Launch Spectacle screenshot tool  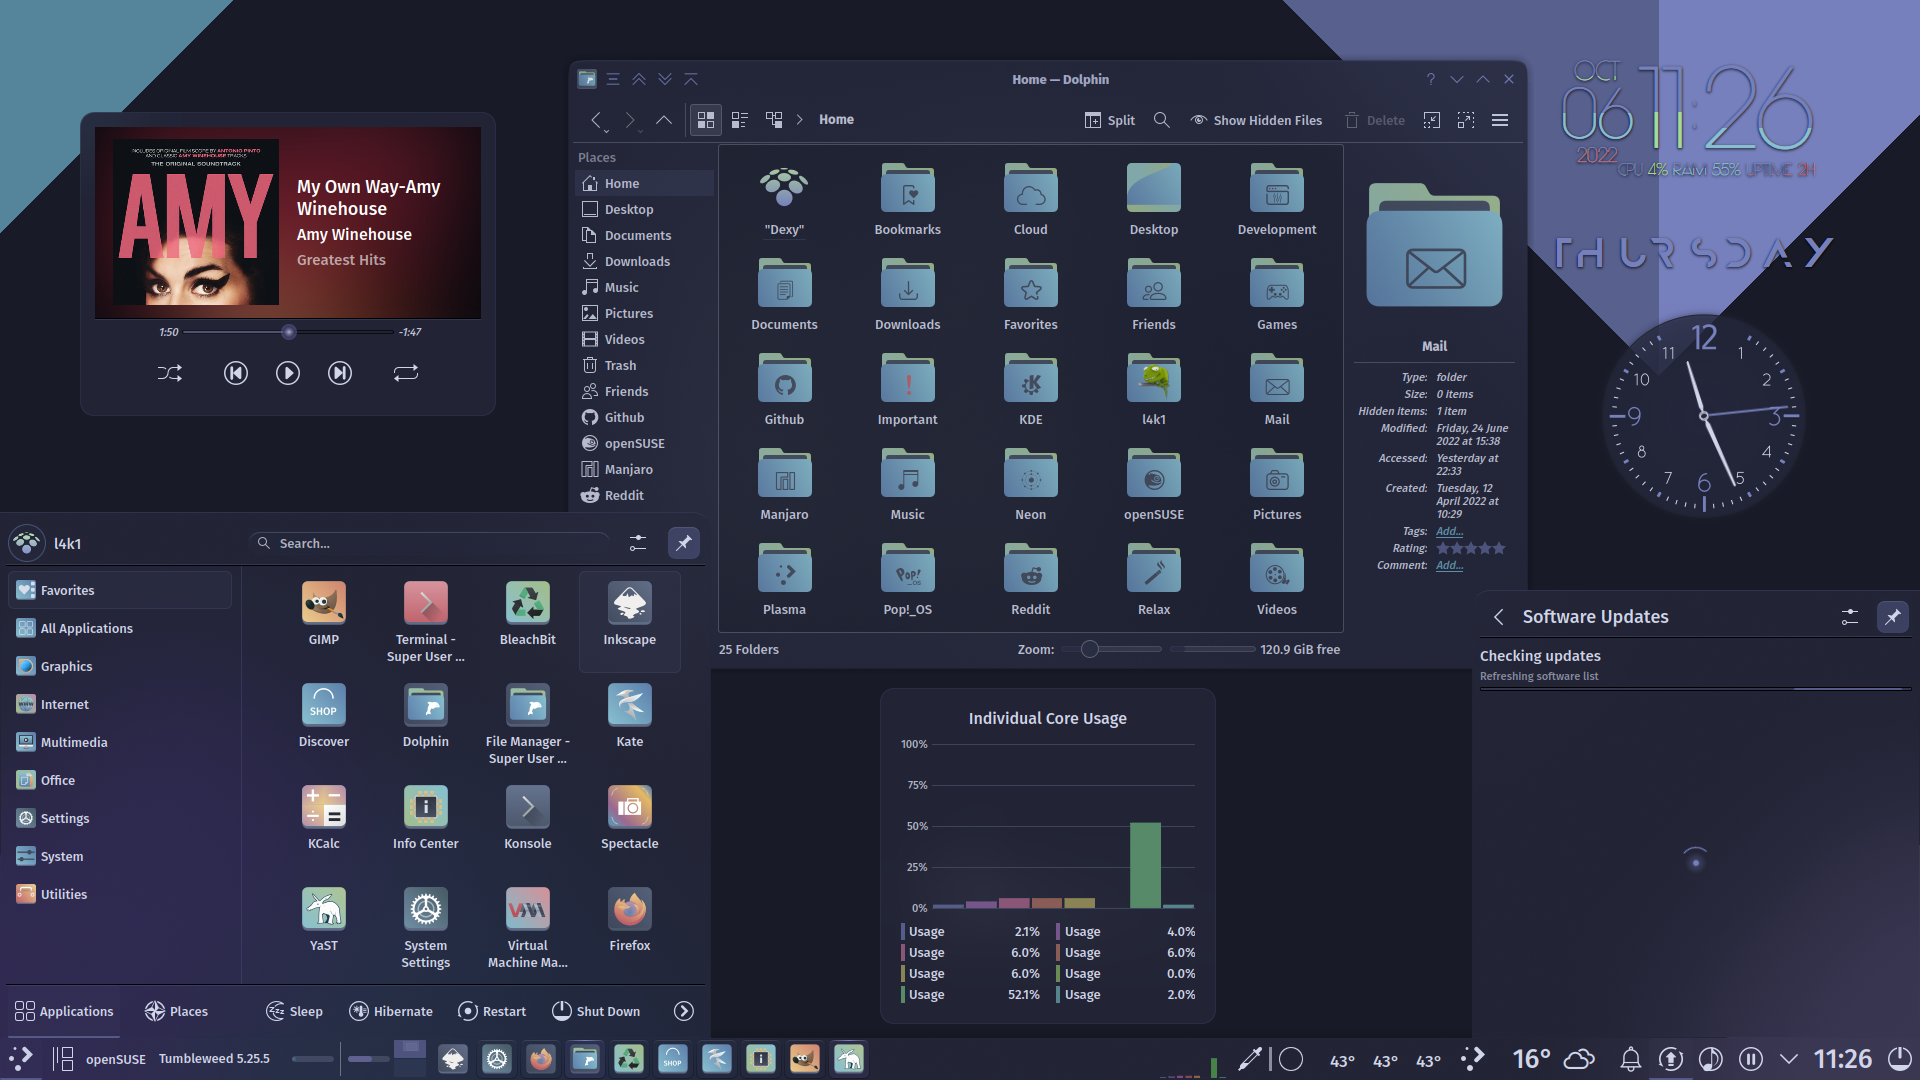[630, 818]
